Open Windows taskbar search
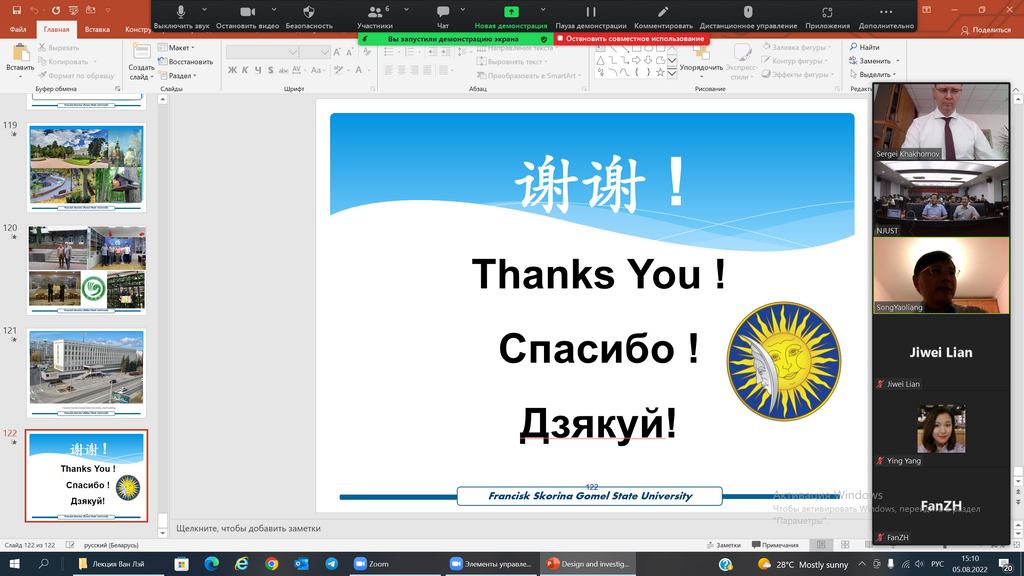Viewport: 1024px width, 576px height. [x=44, y=564]
